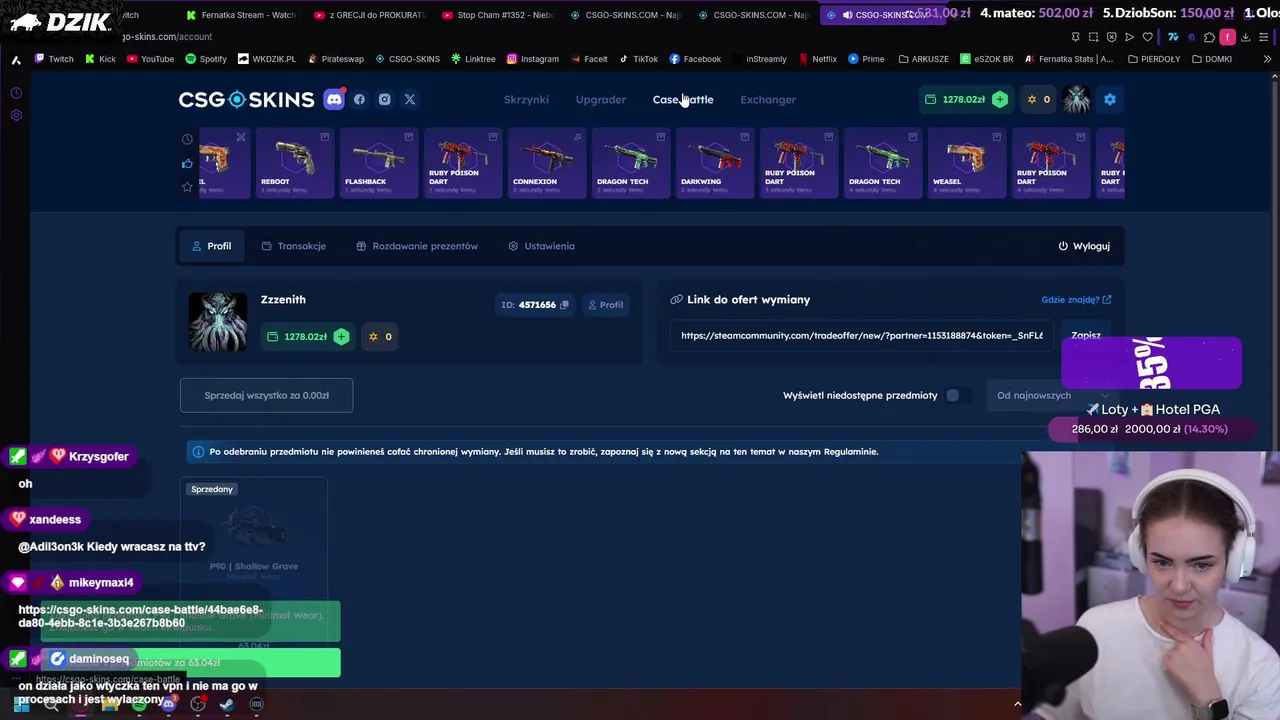The height and width of the screenshot is (720, 1280).
Task: Click the Wyloguj button
Action: [1084, 246]
